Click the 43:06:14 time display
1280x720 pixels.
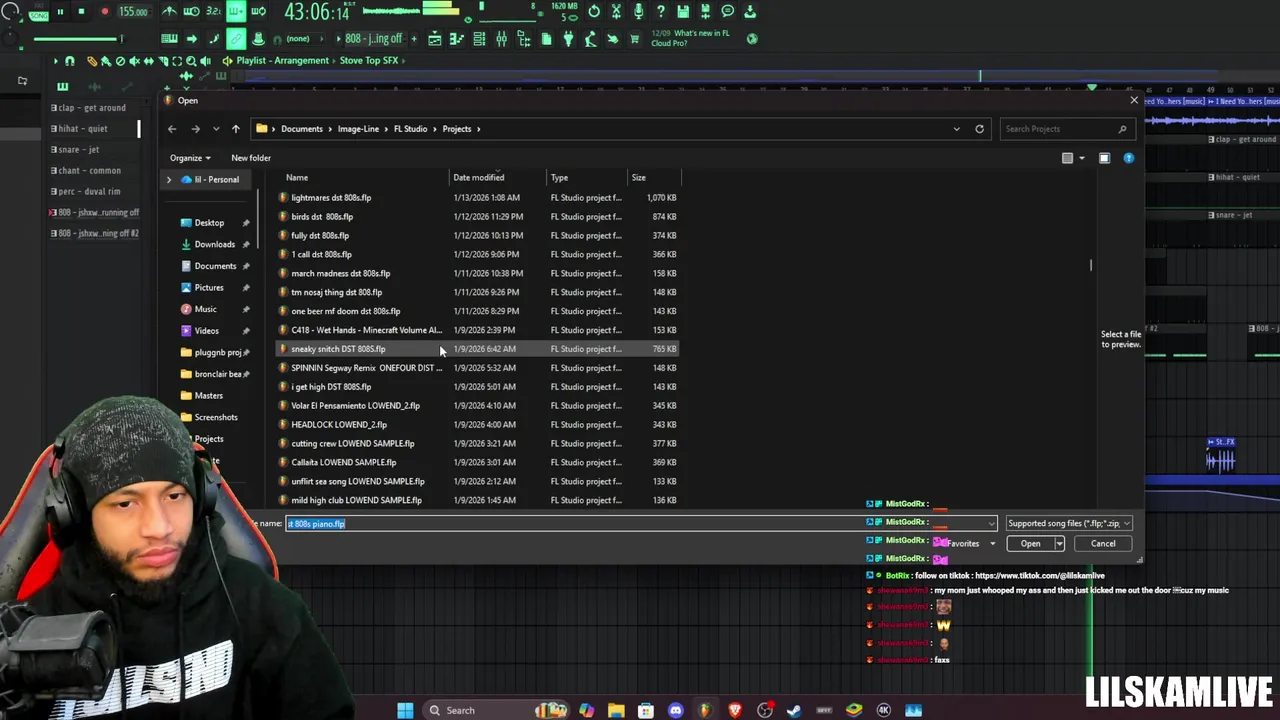(x=317, y=12)
